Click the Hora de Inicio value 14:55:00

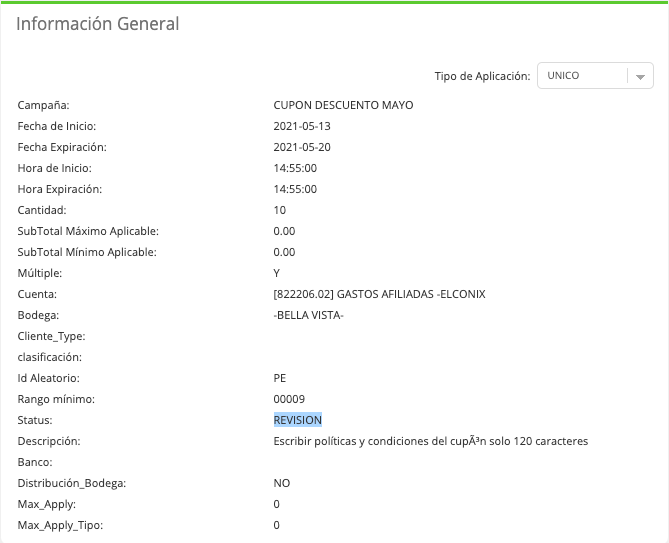pos(295,168)
